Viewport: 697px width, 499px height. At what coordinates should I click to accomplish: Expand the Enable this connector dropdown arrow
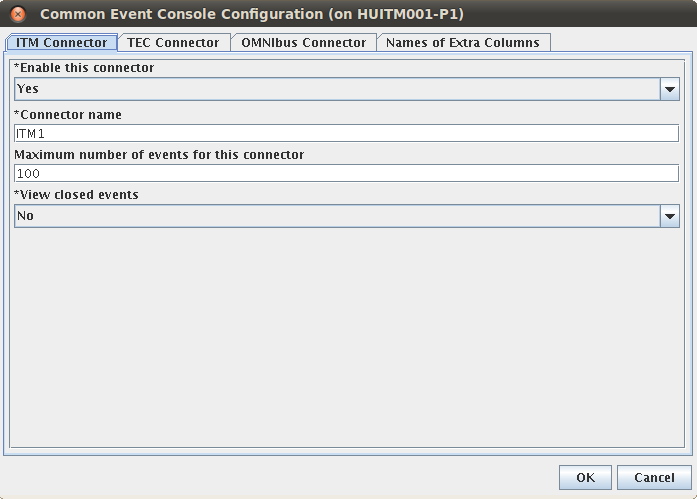669,89
